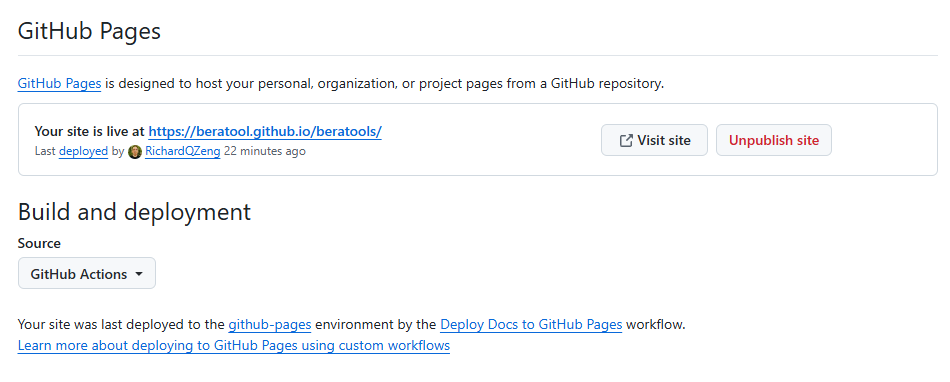
Task: Open the RichardQZeng profile link
Action: pyautogui.click(x=182, y=151)
